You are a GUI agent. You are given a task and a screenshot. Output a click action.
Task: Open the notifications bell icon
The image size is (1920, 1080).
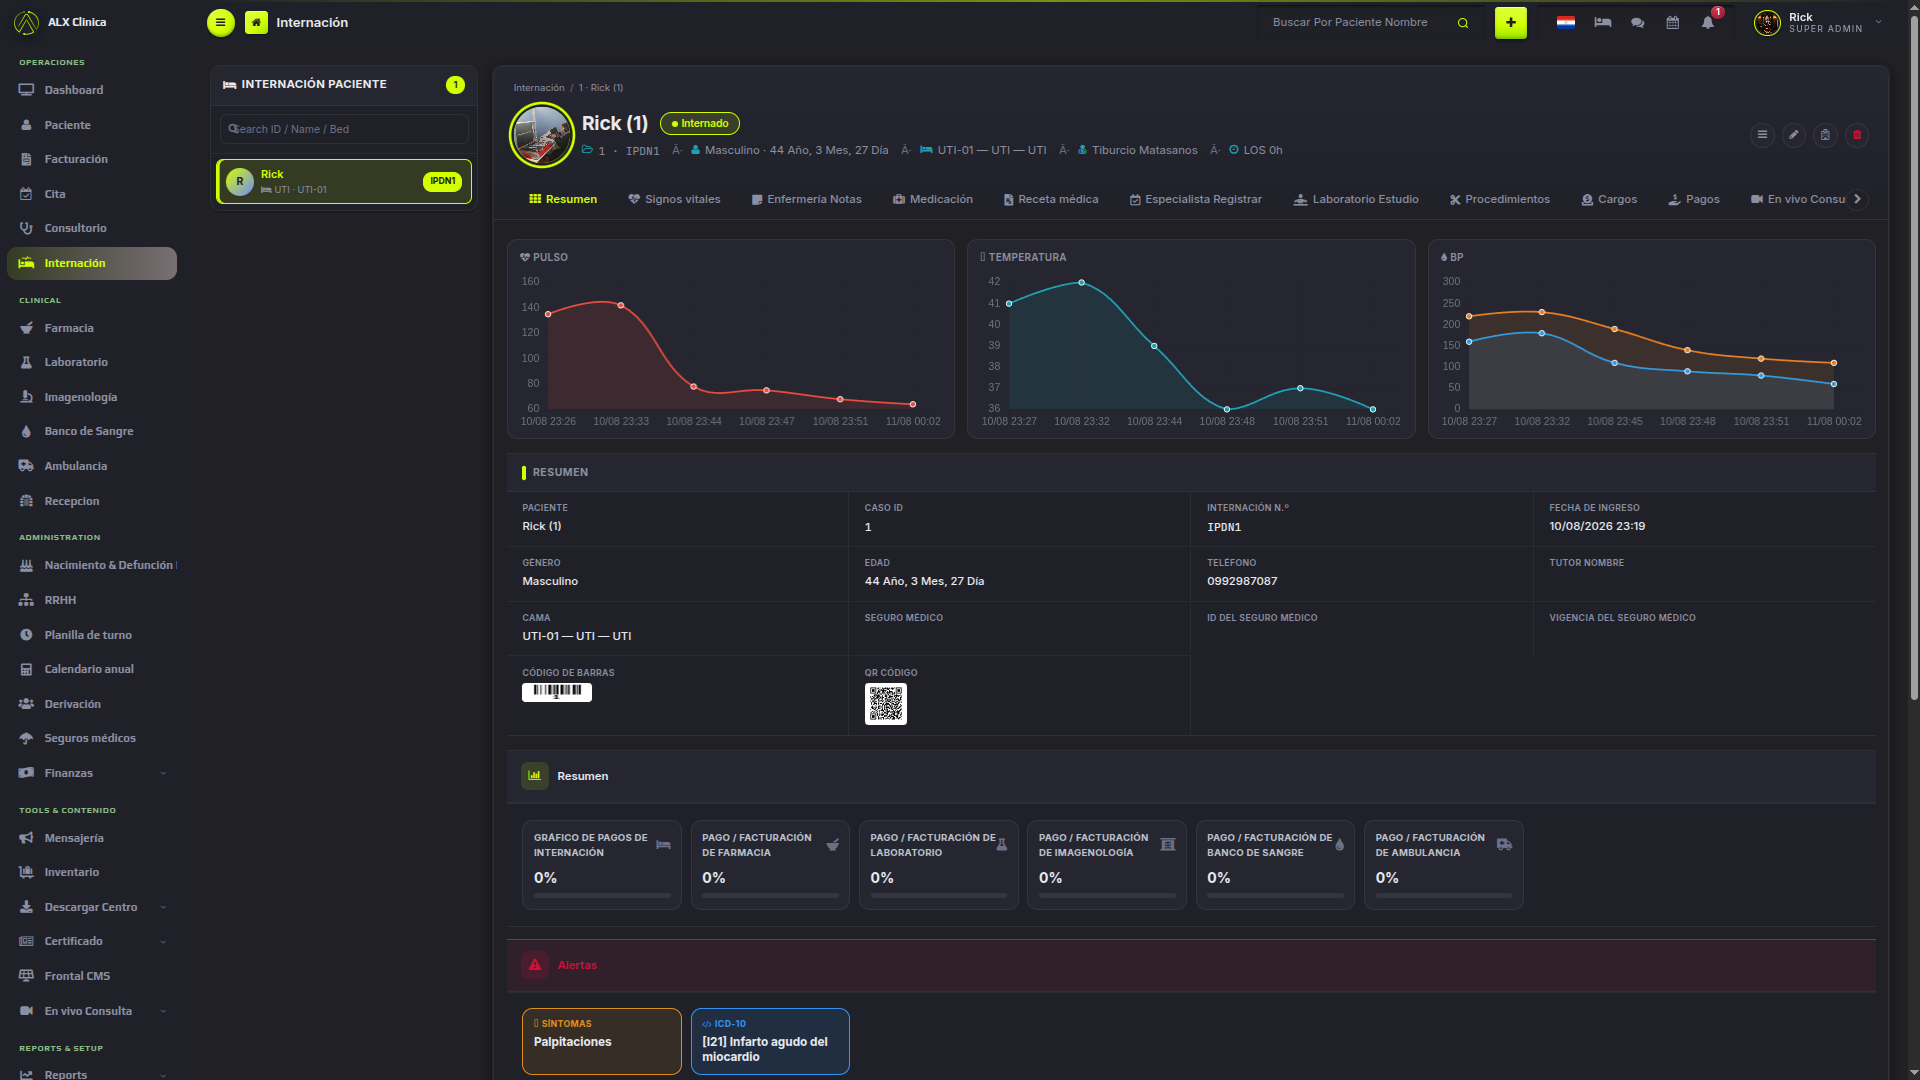(1708, 22)
